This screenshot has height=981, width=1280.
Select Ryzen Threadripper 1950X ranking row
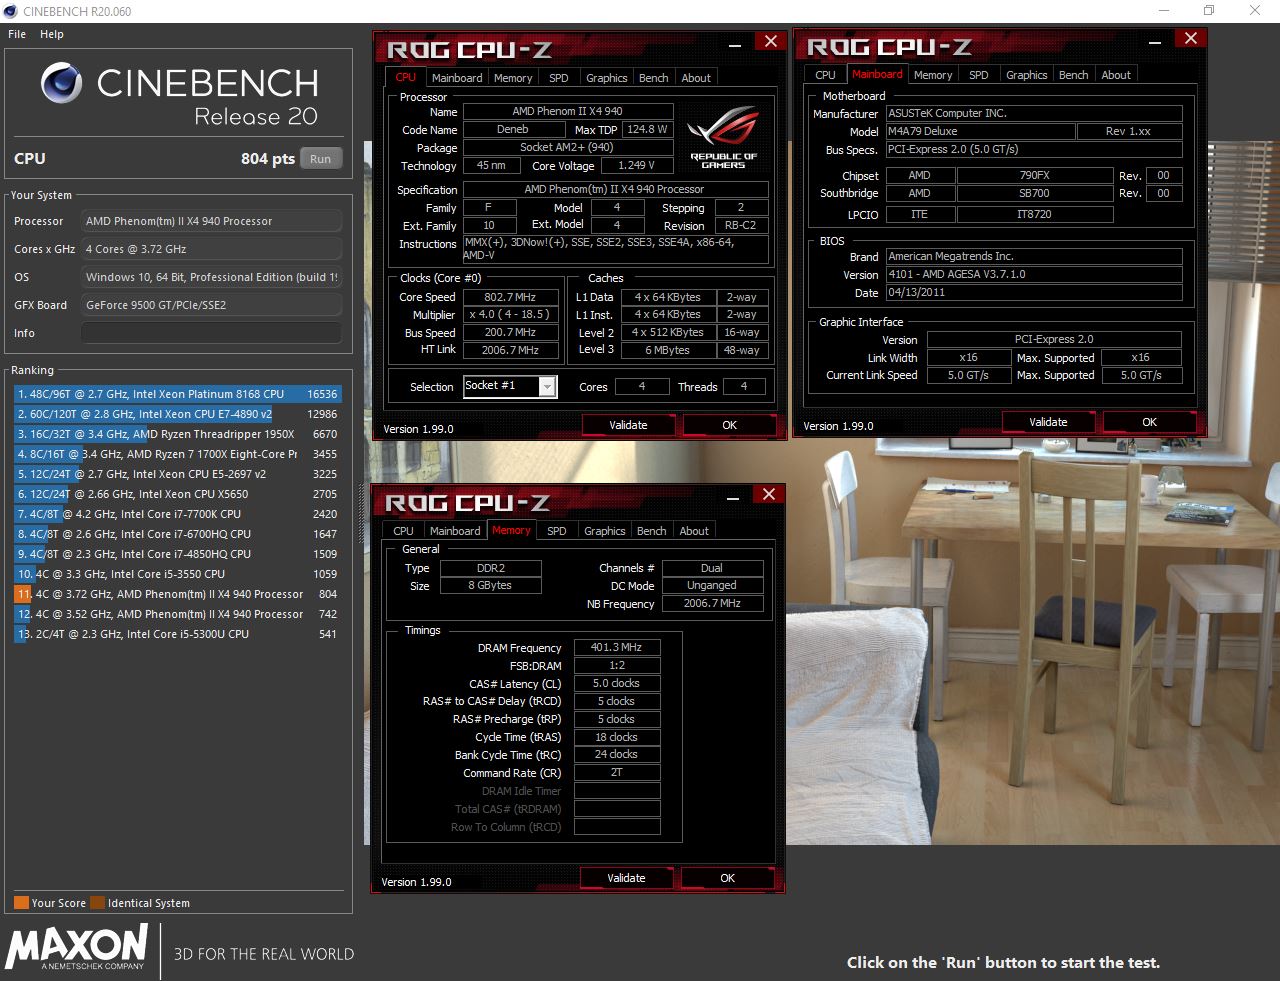[x=177, y=434]
